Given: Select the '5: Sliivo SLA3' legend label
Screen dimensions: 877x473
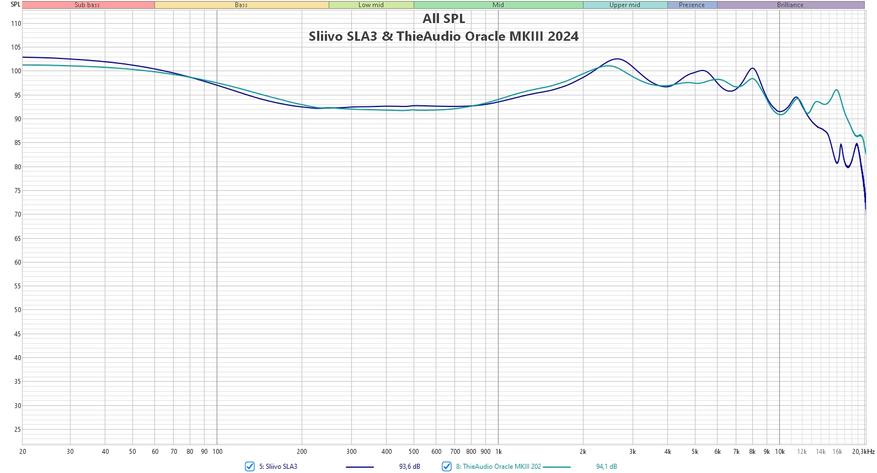Looking at the screenshot, I should point(278,466).
